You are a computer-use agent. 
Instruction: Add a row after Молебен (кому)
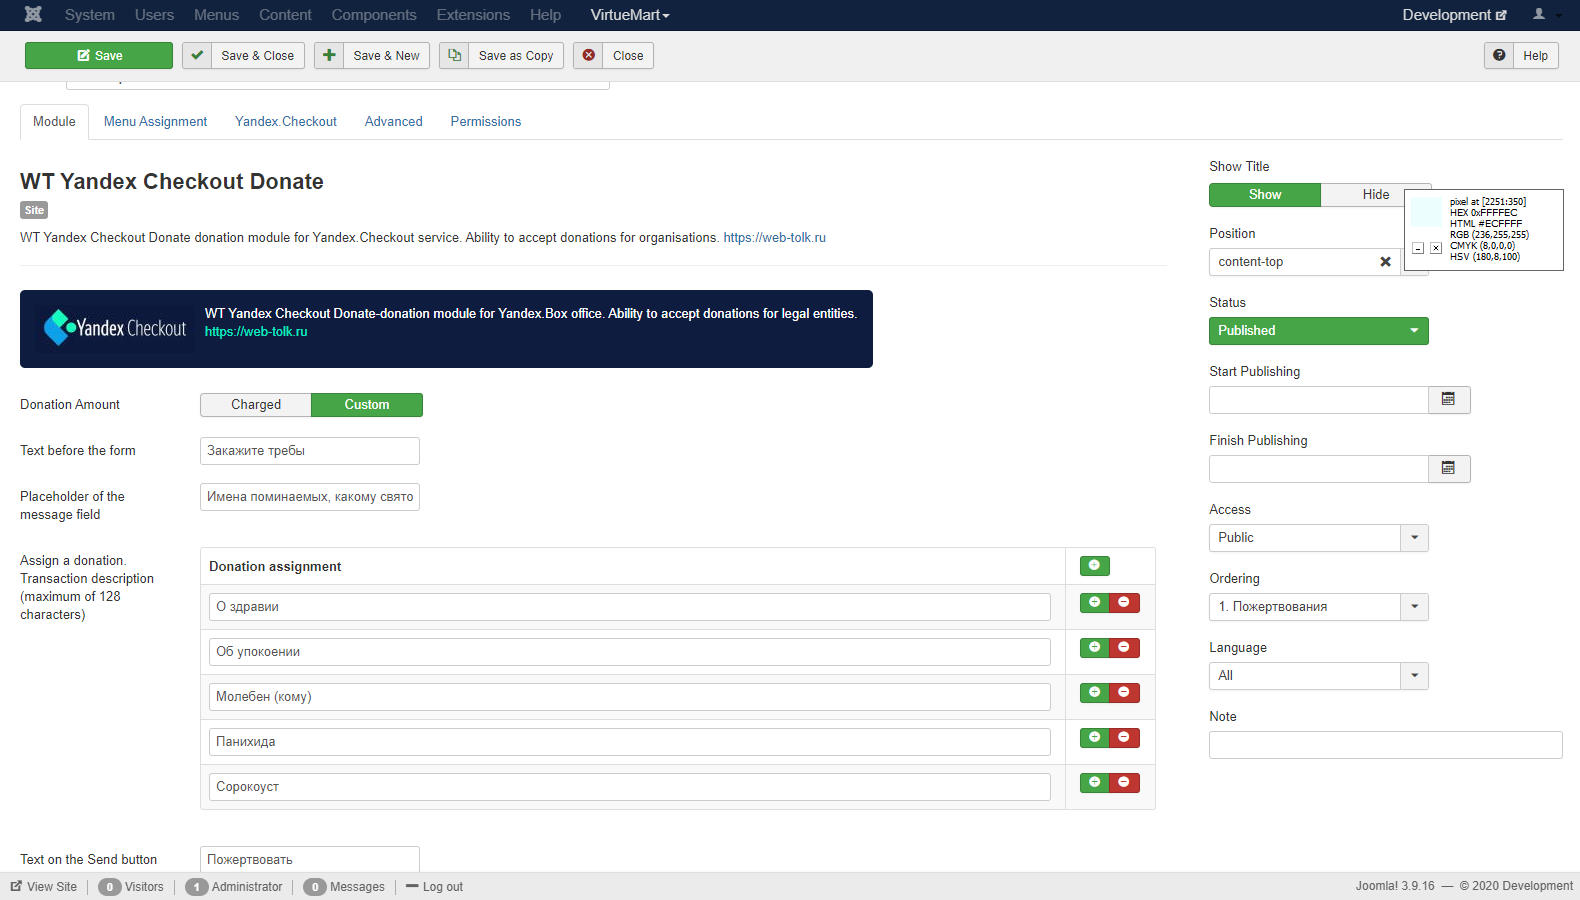pos(1094,692)
